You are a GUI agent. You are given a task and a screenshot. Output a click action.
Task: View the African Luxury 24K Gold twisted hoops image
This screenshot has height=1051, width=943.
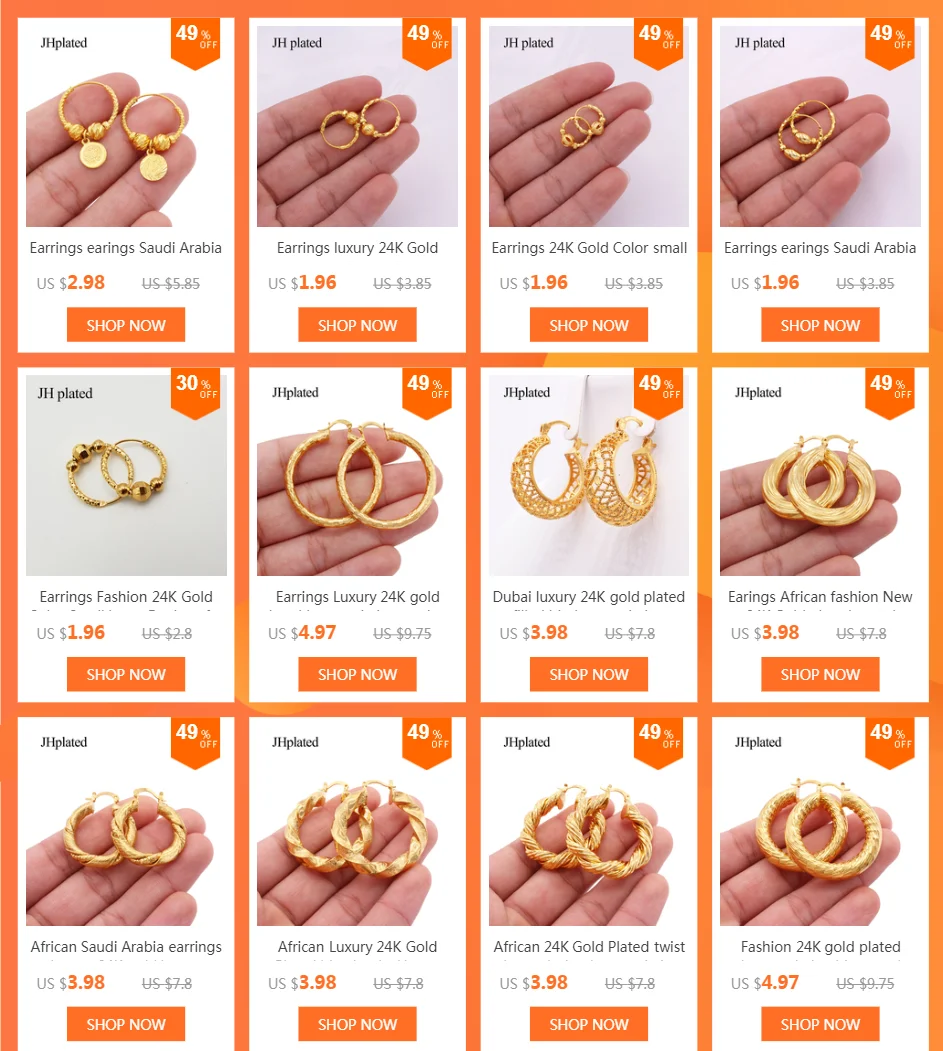click(357, 825)
